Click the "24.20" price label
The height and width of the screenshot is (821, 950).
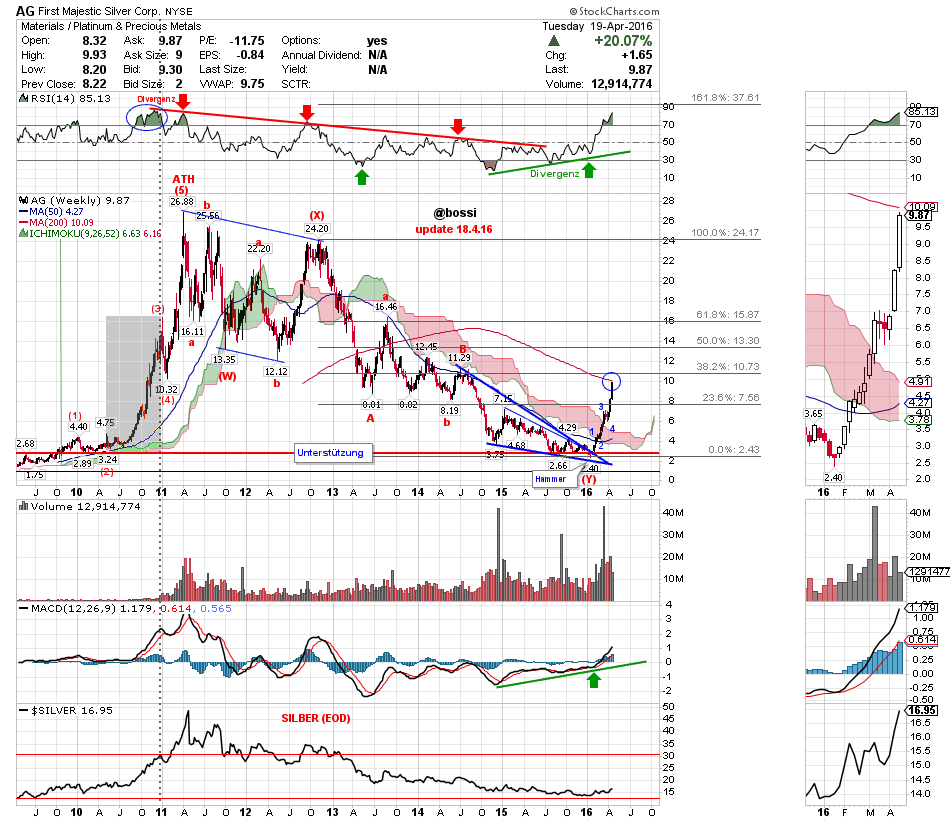tap(317, 228)
